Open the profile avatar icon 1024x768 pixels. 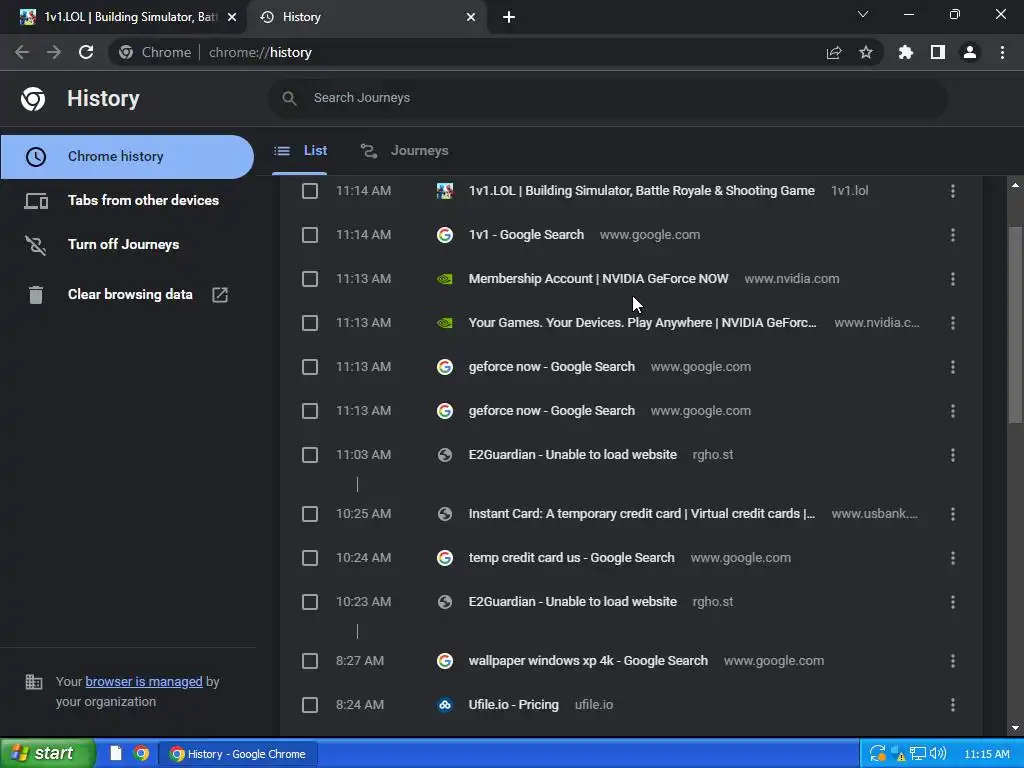coord(970,52)
